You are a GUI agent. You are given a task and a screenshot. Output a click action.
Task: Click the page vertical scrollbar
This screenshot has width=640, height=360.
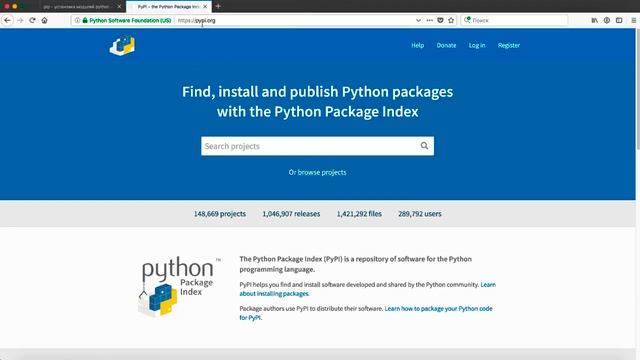pos(637,88)
